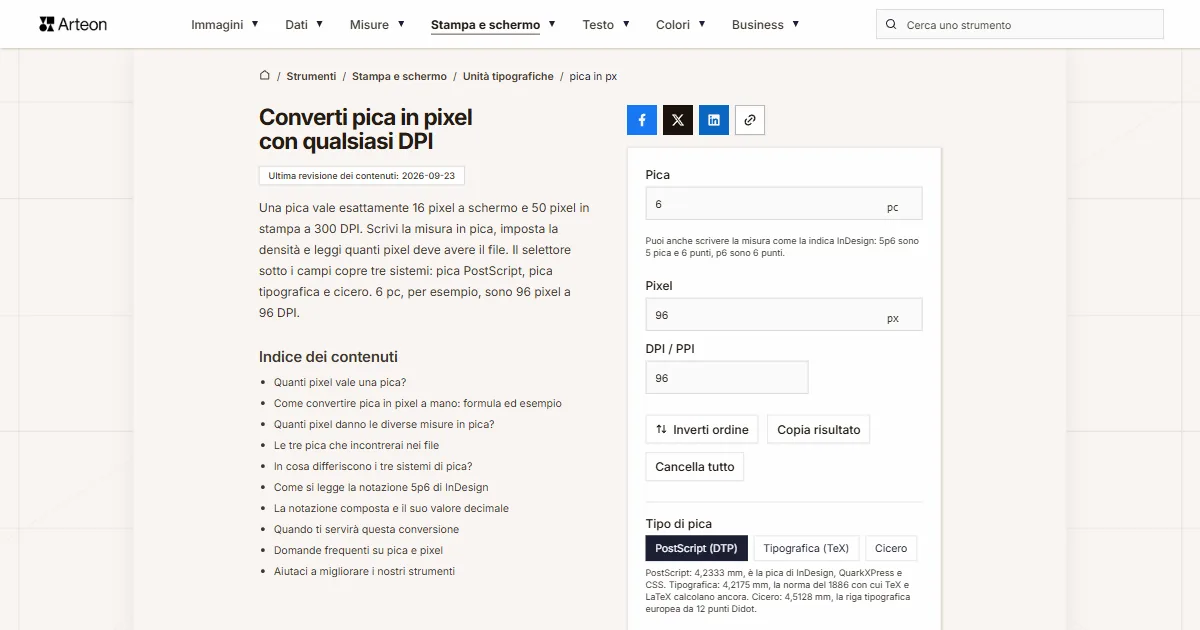Jump to Quanti pixel vale una pica?

[340, 382]
